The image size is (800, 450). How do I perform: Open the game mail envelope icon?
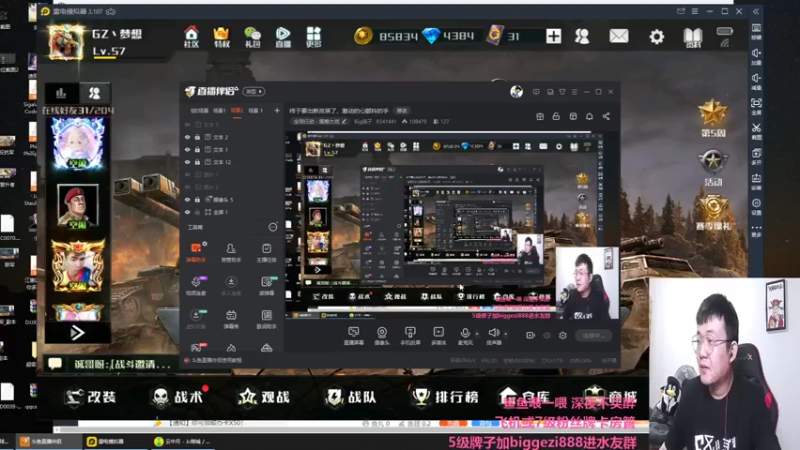(x=619, y=36)
